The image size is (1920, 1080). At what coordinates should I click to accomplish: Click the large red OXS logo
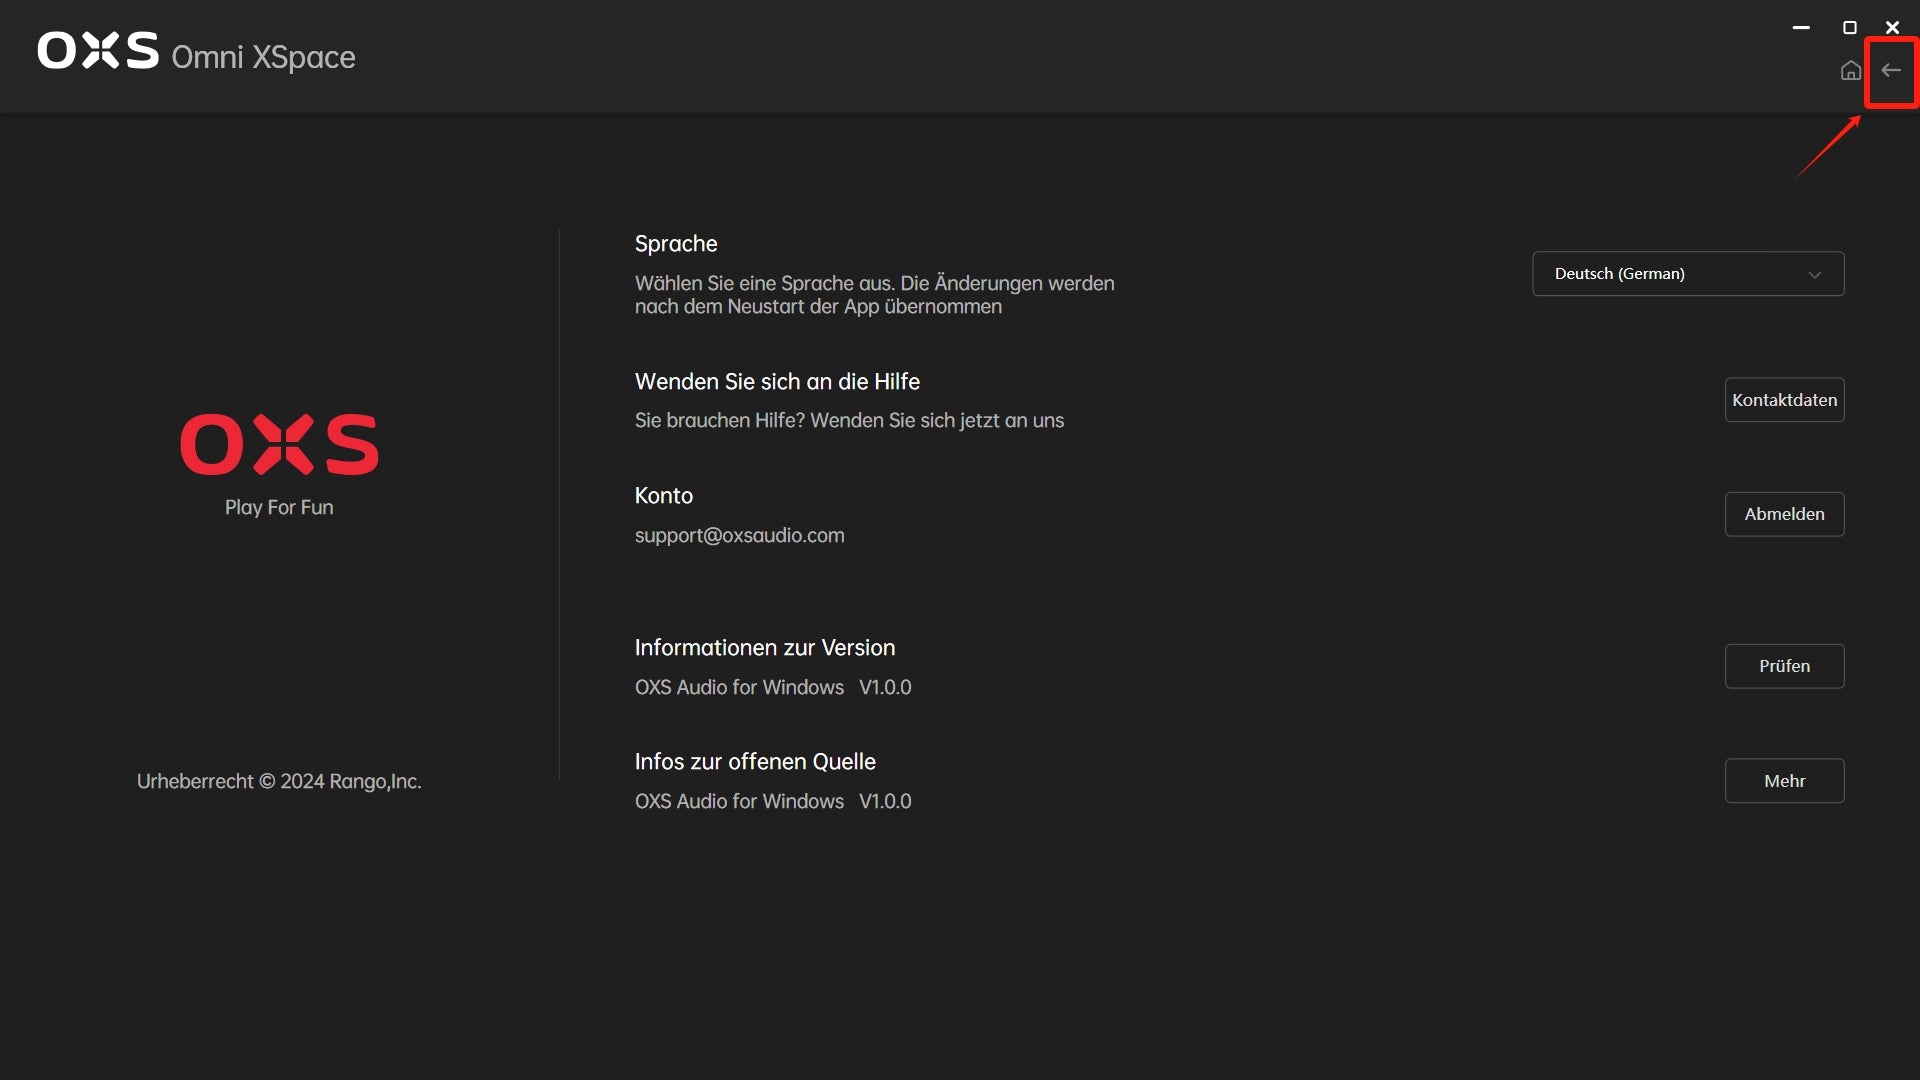(x=279, y=444)
